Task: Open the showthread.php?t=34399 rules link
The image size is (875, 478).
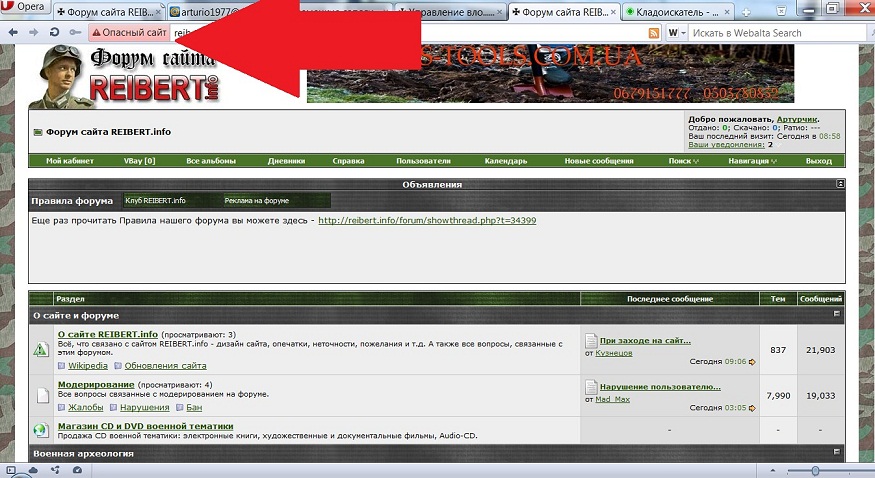Action: 427,220
